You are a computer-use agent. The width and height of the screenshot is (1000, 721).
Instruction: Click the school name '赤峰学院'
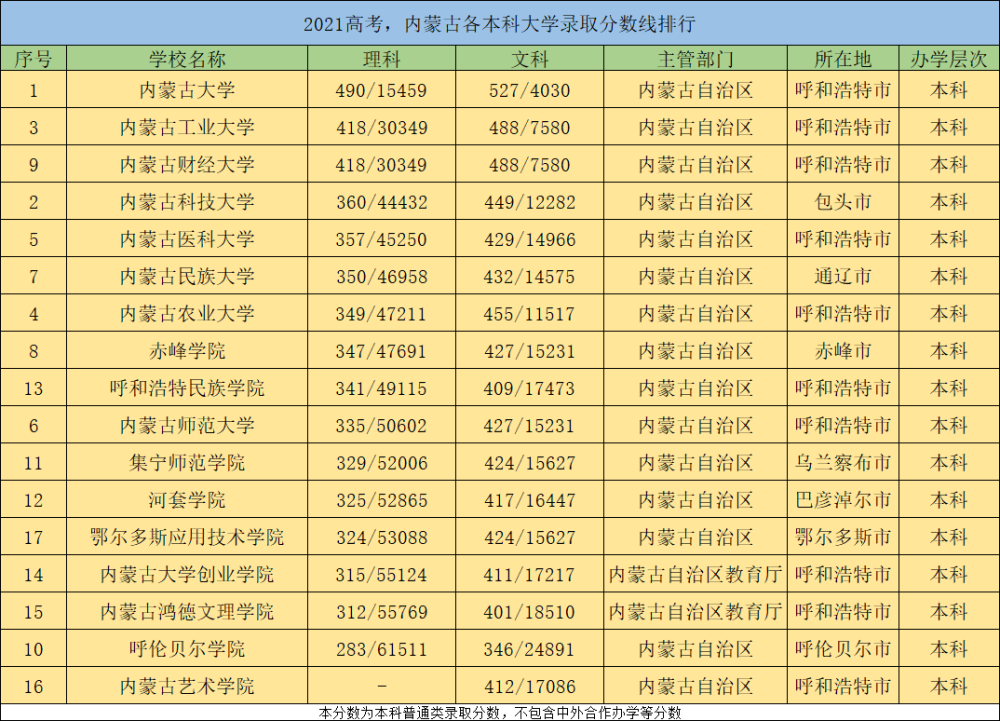tap(187, 351)
